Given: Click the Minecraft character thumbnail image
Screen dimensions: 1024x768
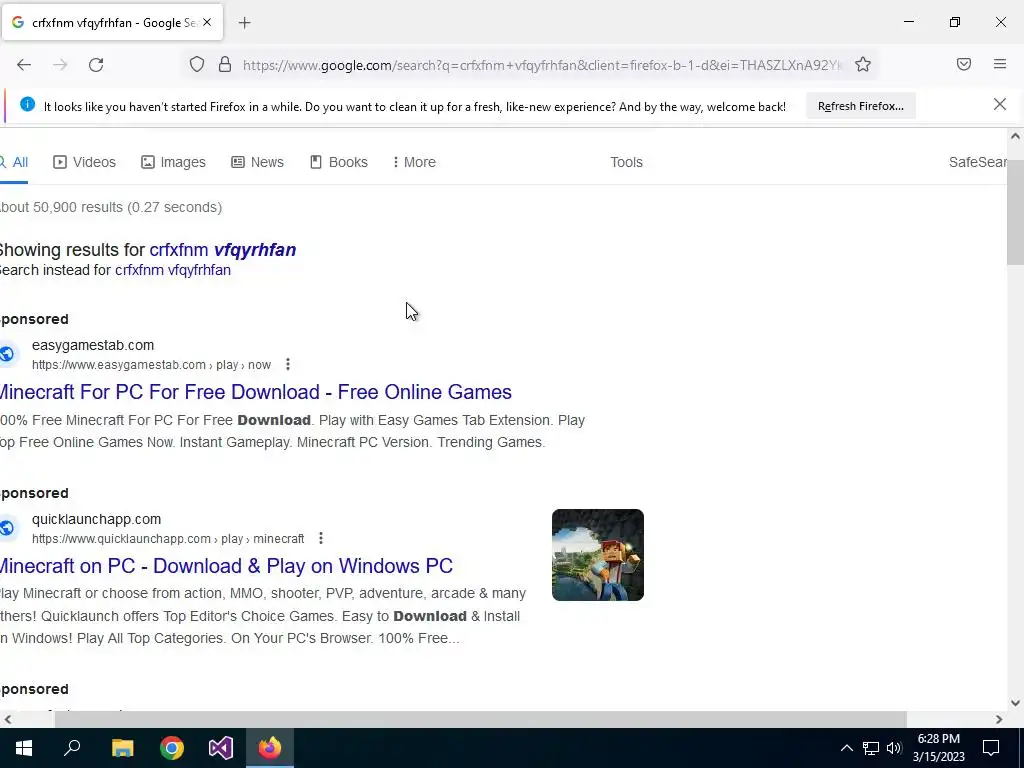Looking at the screenshot, I should pos(598,555).
